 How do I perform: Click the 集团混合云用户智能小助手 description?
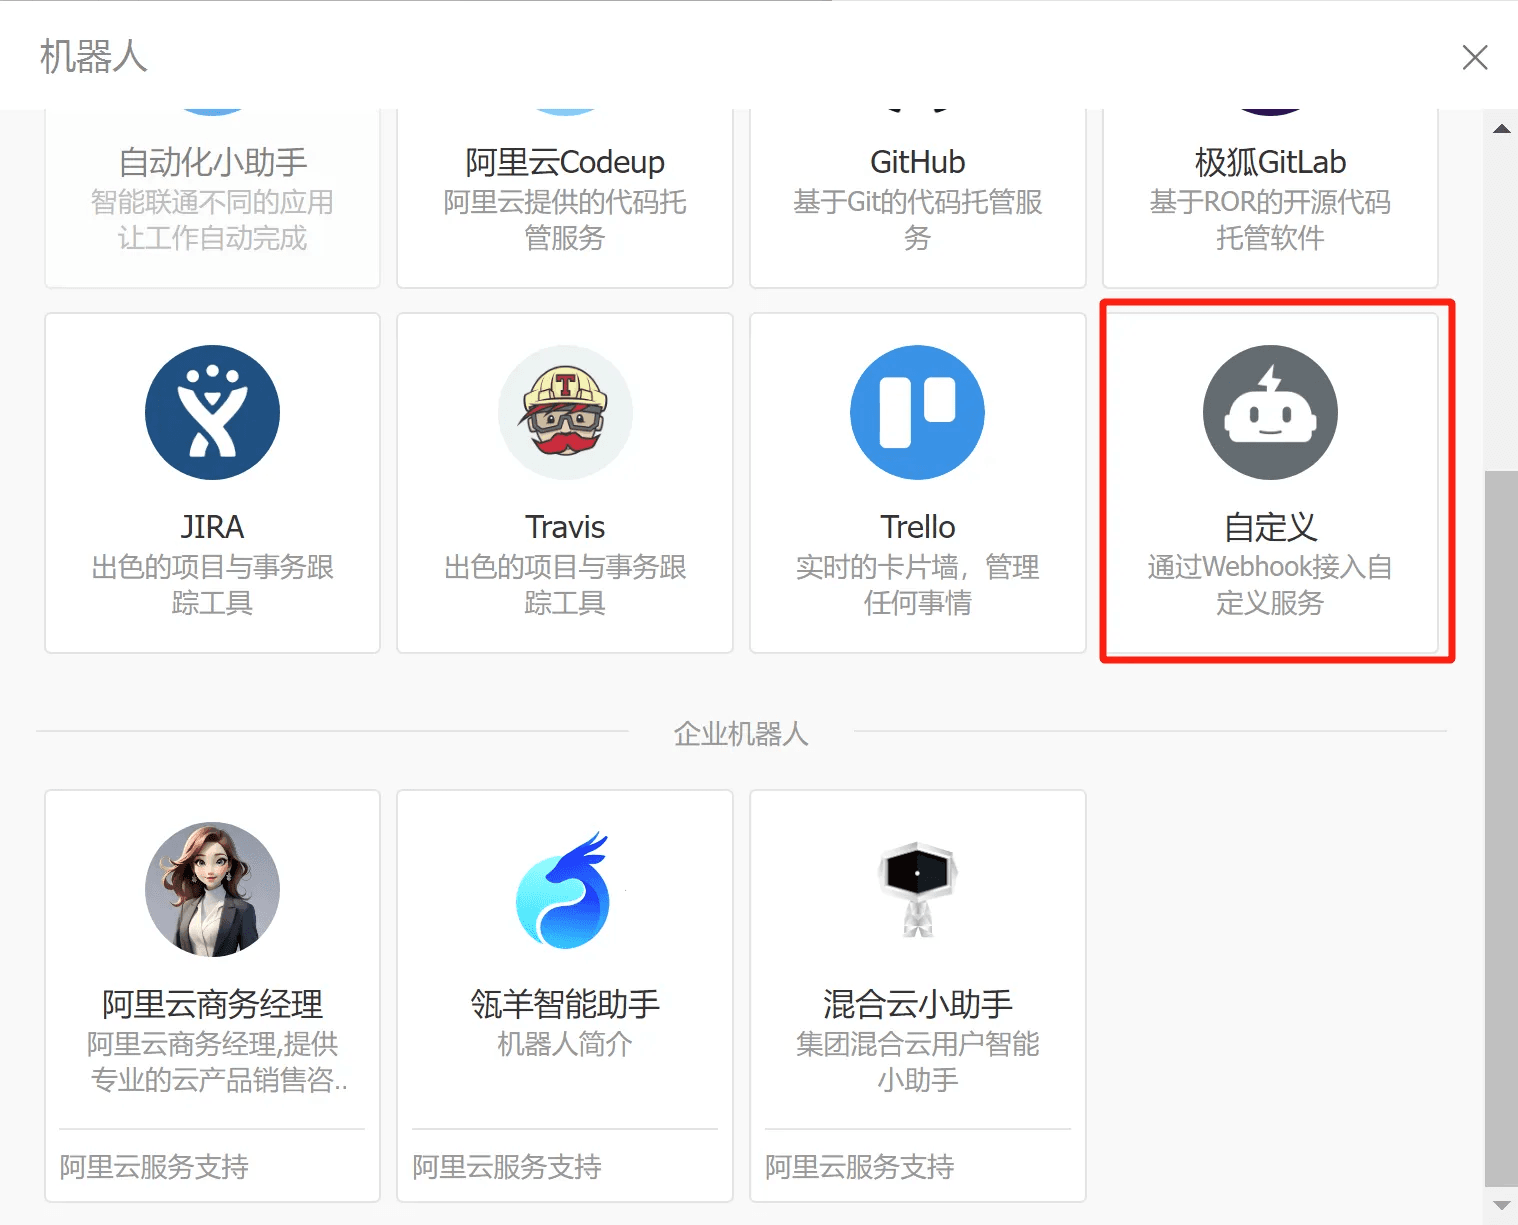point(917,1062)
